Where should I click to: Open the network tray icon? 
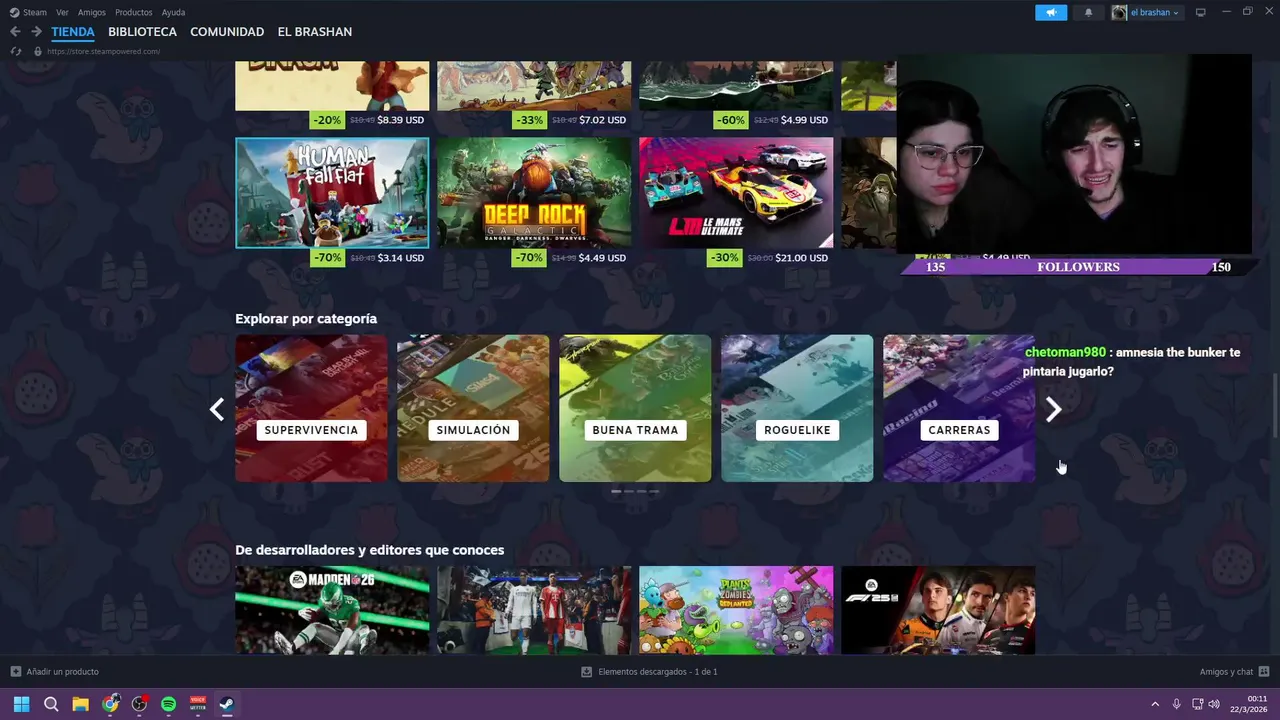tap(1198, 704)
